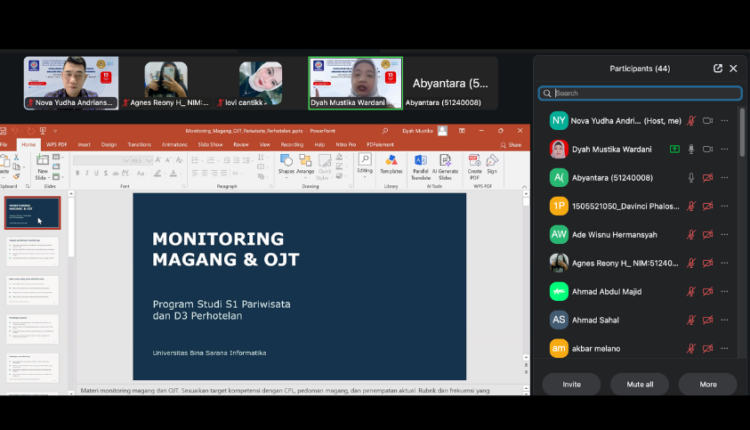Open the Design ribbon tab
This screenshot has height=430, width=750.
(109, 144)
